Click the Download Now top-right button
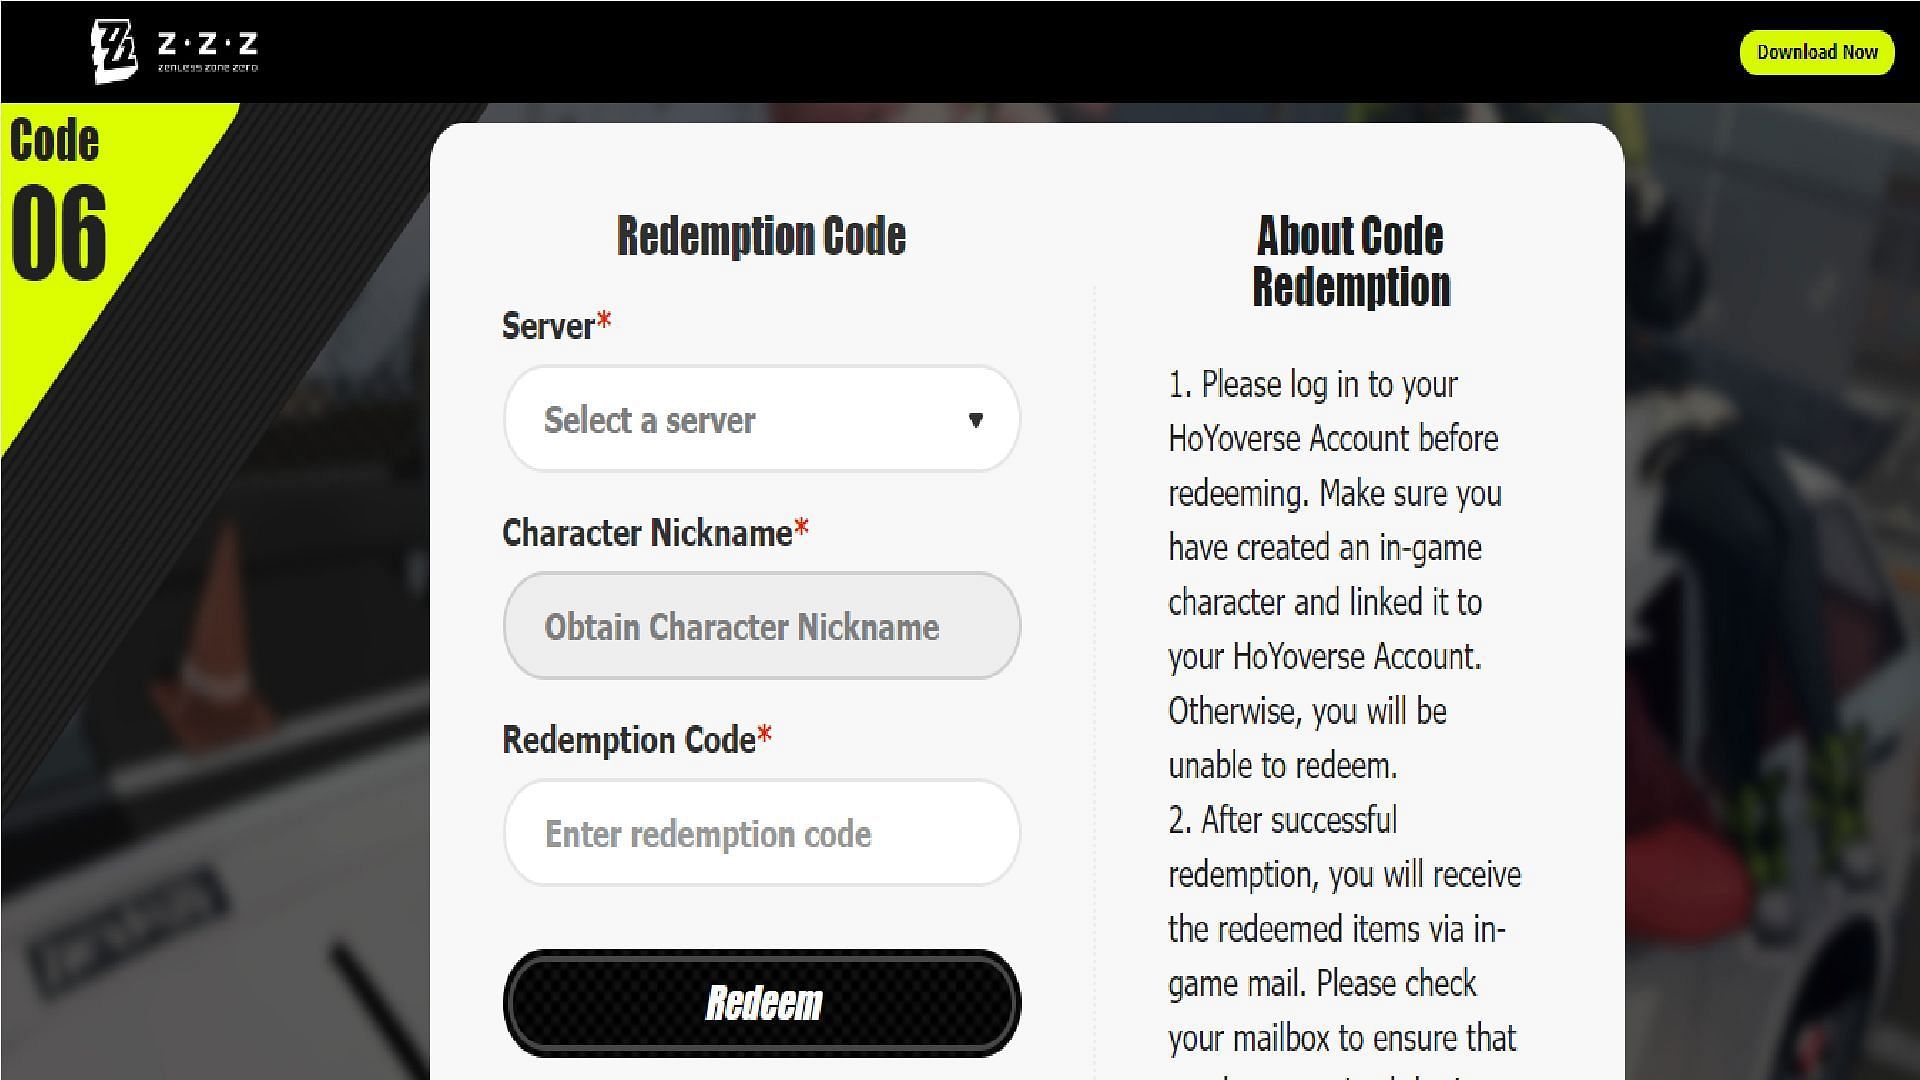This screenshot has height=1080, width=1920. (1816, 50)
